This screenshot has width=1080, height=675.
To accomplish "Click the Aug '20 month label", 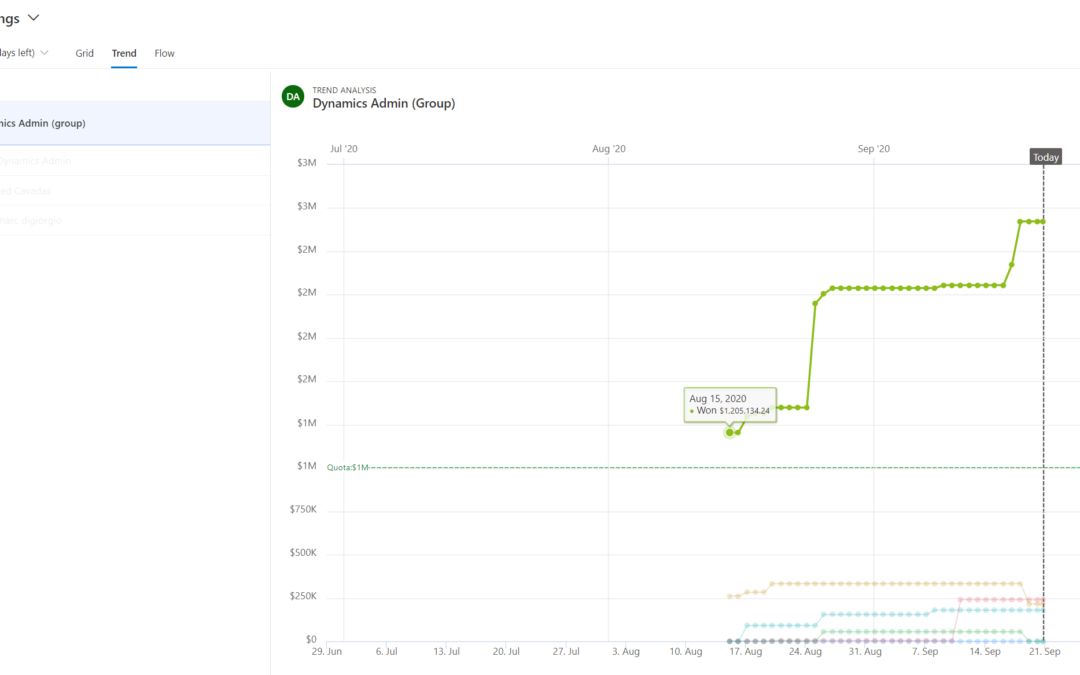I will [609, 149].
